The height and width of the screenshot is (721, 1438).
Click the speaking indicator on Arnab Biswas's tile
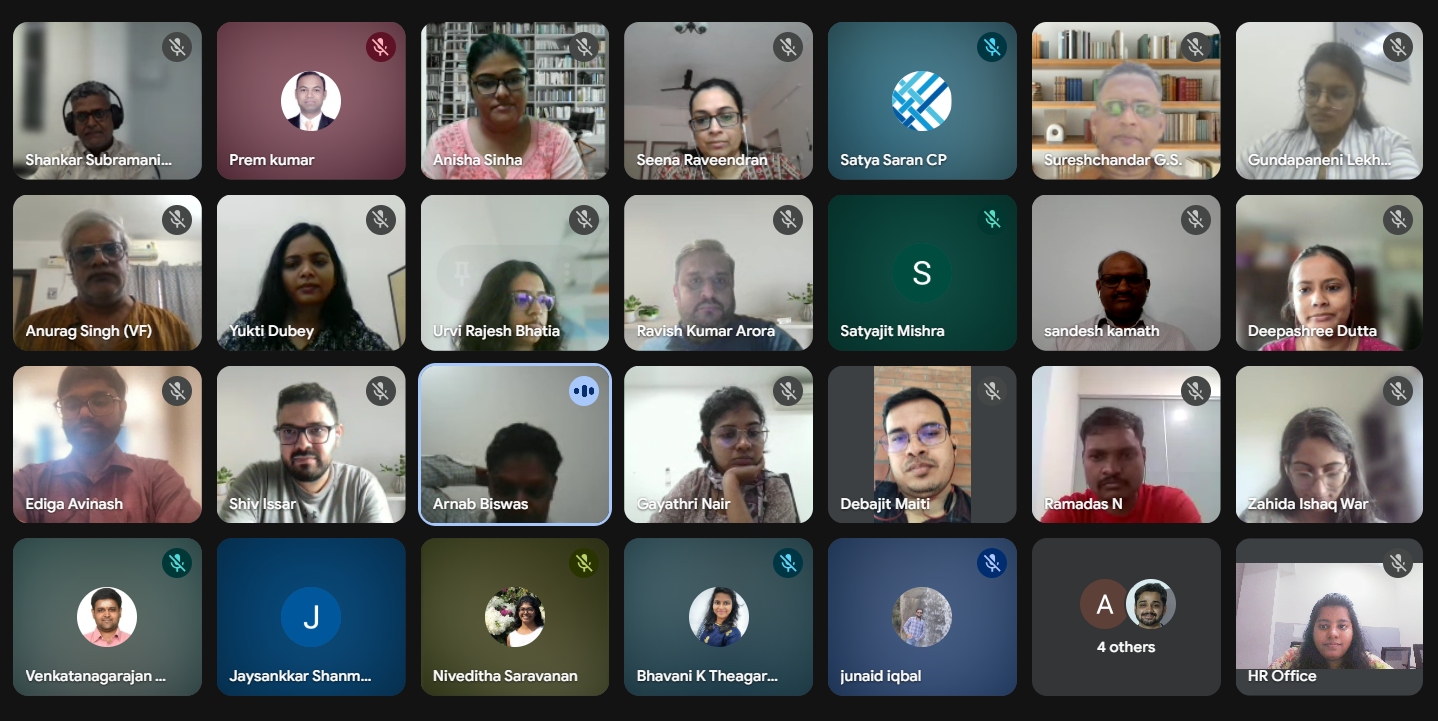pos(584,390)
